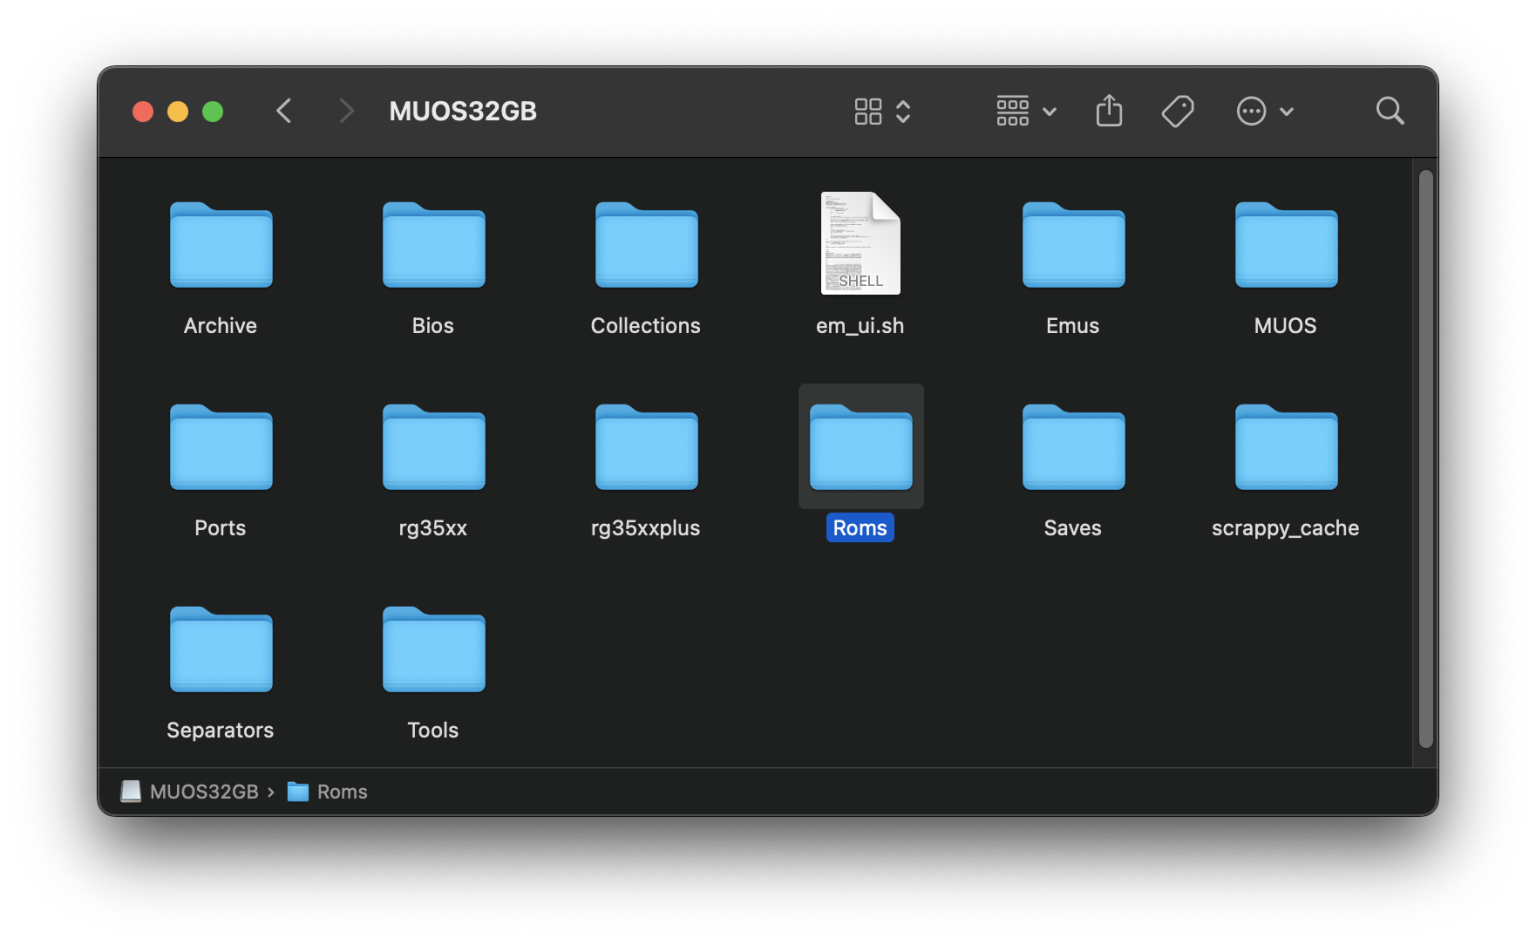This screenshot has width=1536, height=945.
Task: Go back with the left chevron
Action: [x=284, y=111]
